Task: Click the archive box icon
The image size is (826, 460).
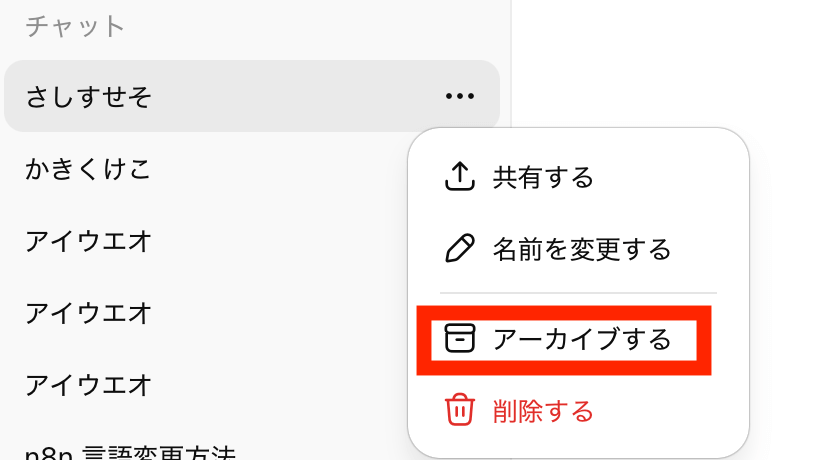Action: 459,338
